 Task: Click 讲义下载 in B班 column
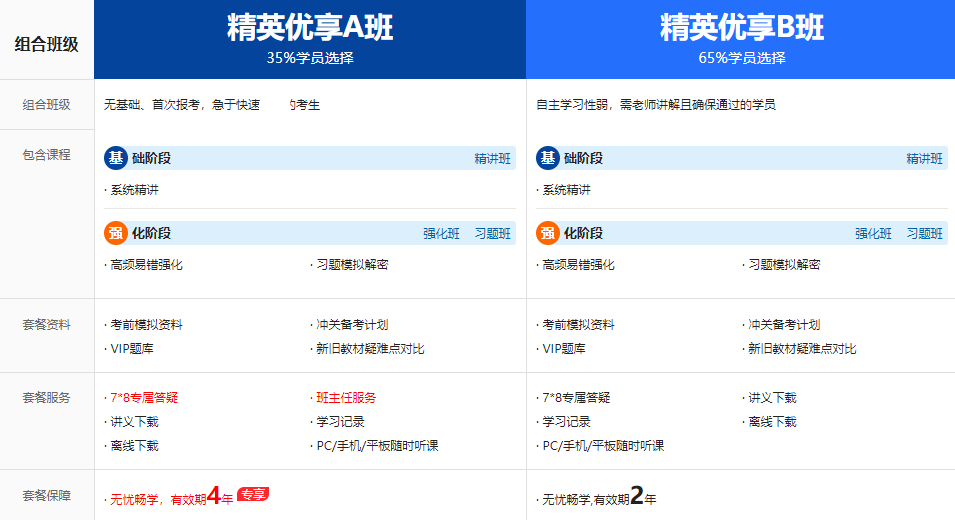[772, 398]
